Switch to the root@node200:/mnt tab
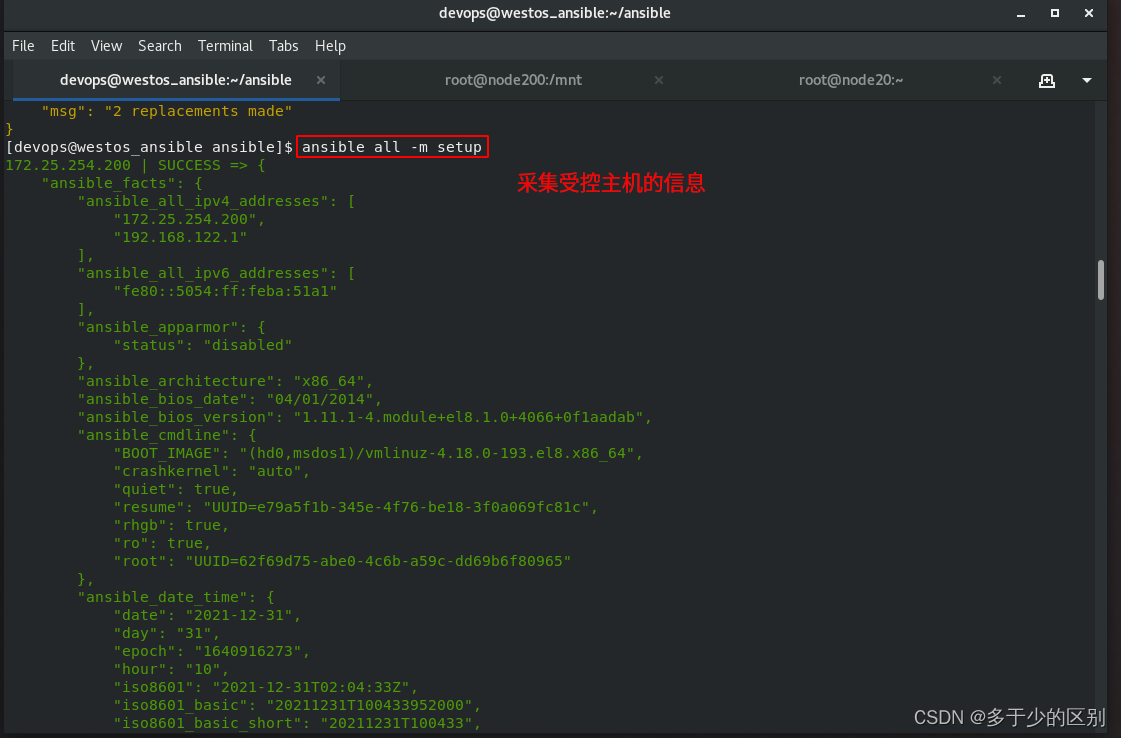 point(513,80)
